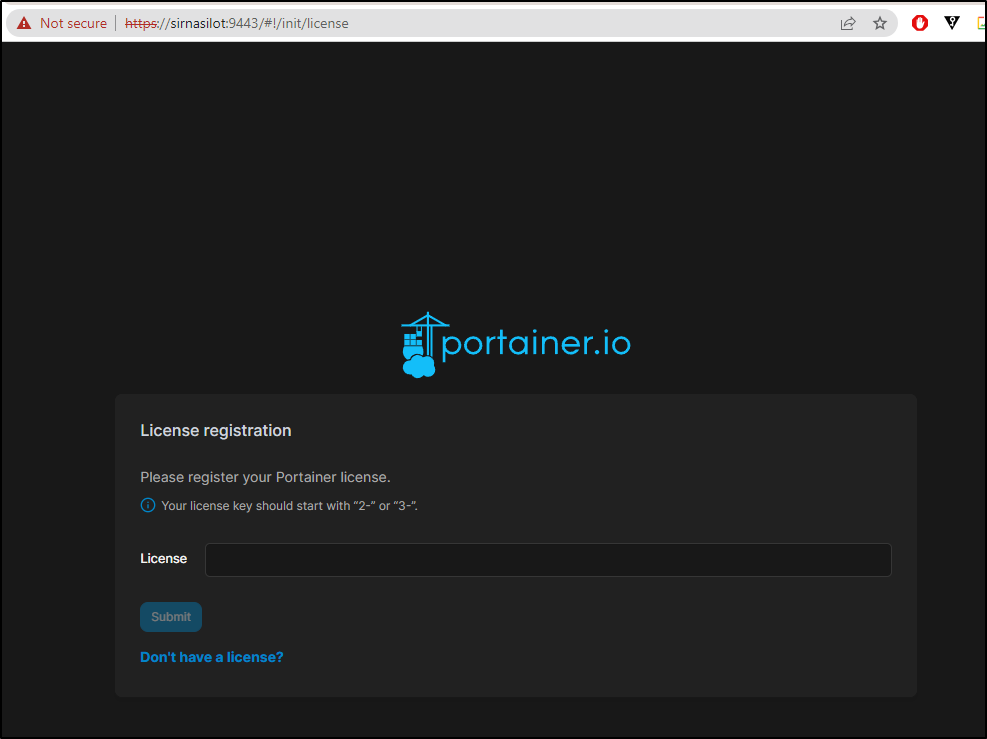Click the Not secure warning triangle icon

24,23
